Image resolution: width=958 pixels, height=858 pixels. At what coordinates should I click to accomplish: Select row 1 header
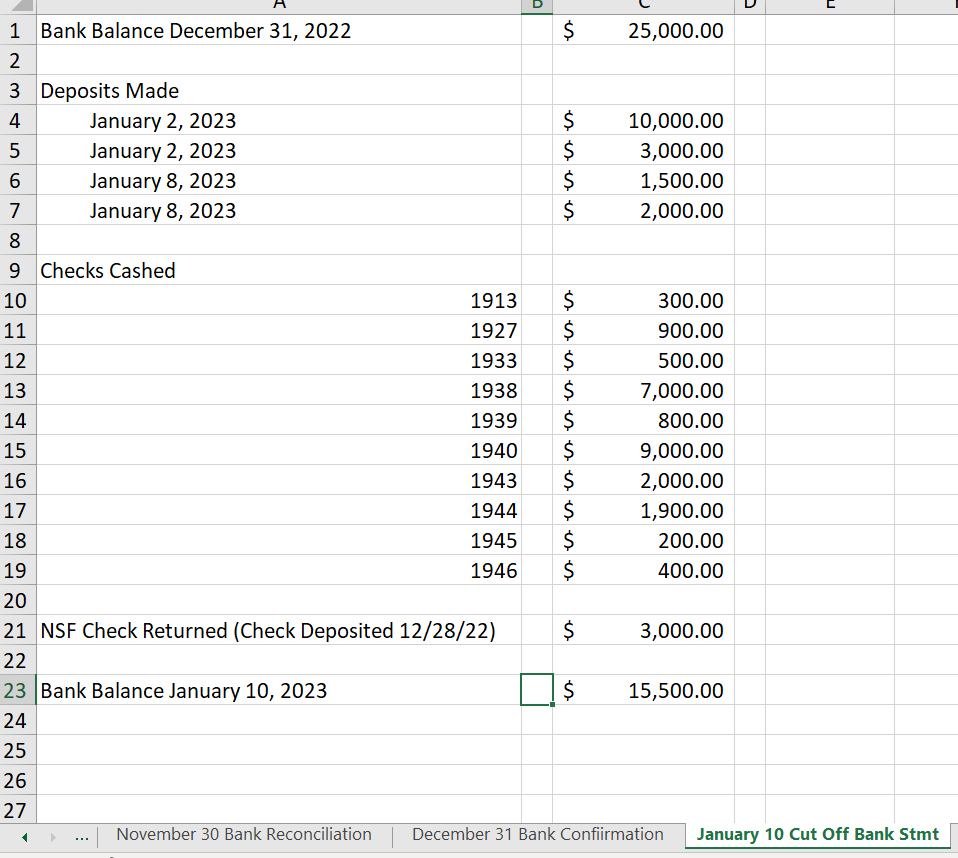tap(18, 30)
